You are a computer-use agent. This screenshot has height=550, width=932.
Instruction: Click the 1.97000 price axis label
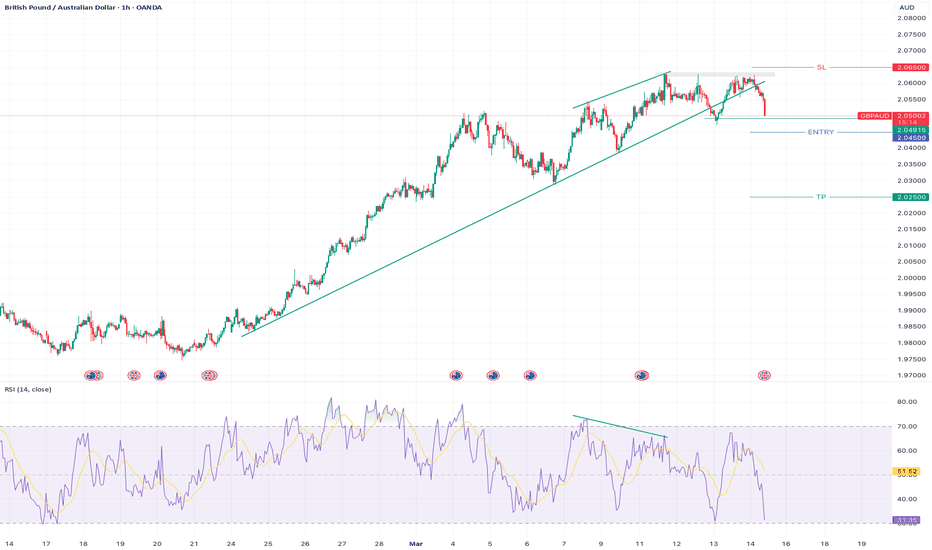[911, 375]
